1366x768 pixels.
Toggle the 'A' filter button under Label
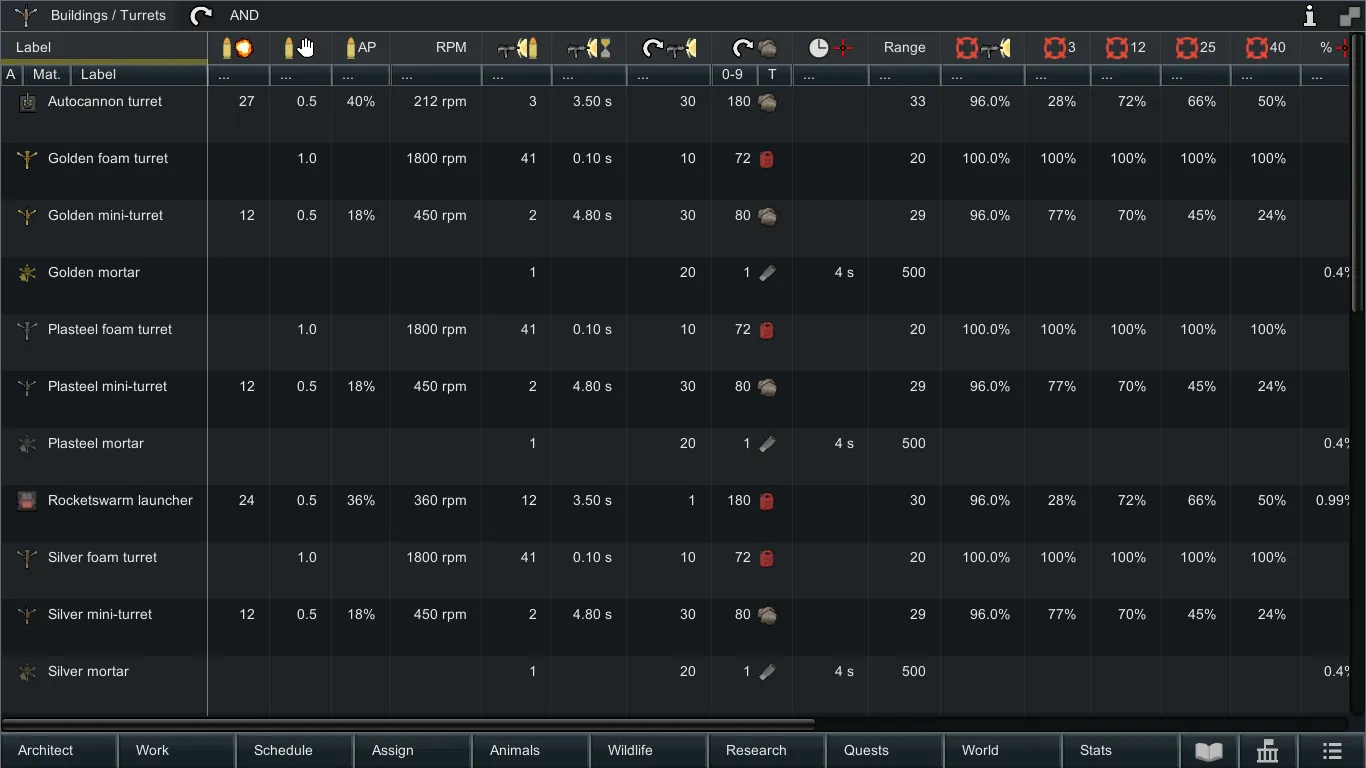pos(11,75)
